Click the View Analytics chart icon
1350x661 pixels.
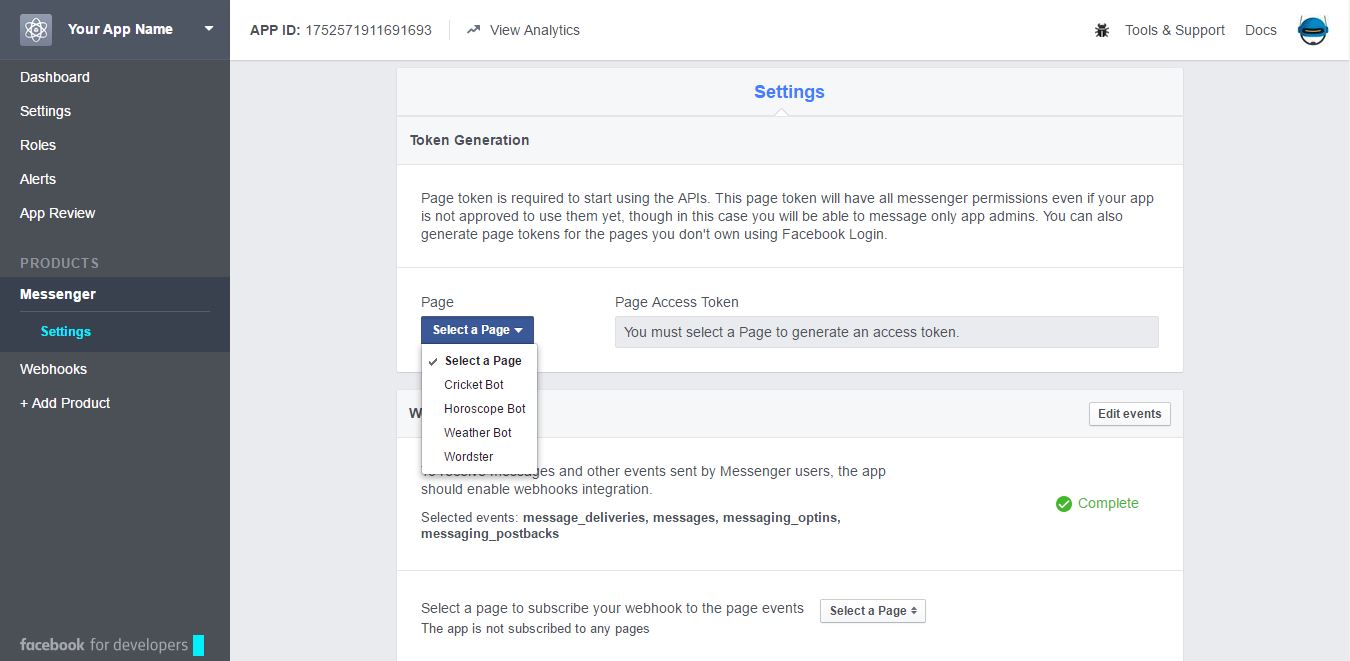pyautogui.click(x=473, y=30)
